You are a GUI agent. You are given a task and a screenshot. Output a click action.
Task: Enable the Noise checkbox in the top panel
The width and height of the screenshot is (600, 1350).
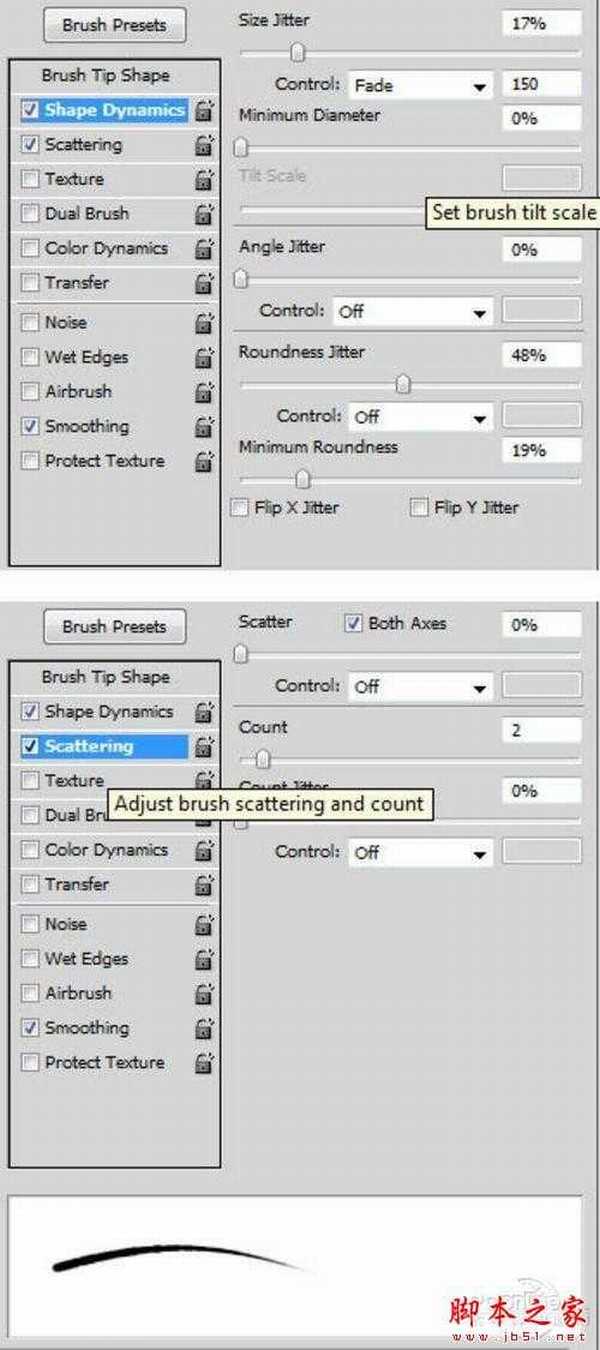[29, 323]
